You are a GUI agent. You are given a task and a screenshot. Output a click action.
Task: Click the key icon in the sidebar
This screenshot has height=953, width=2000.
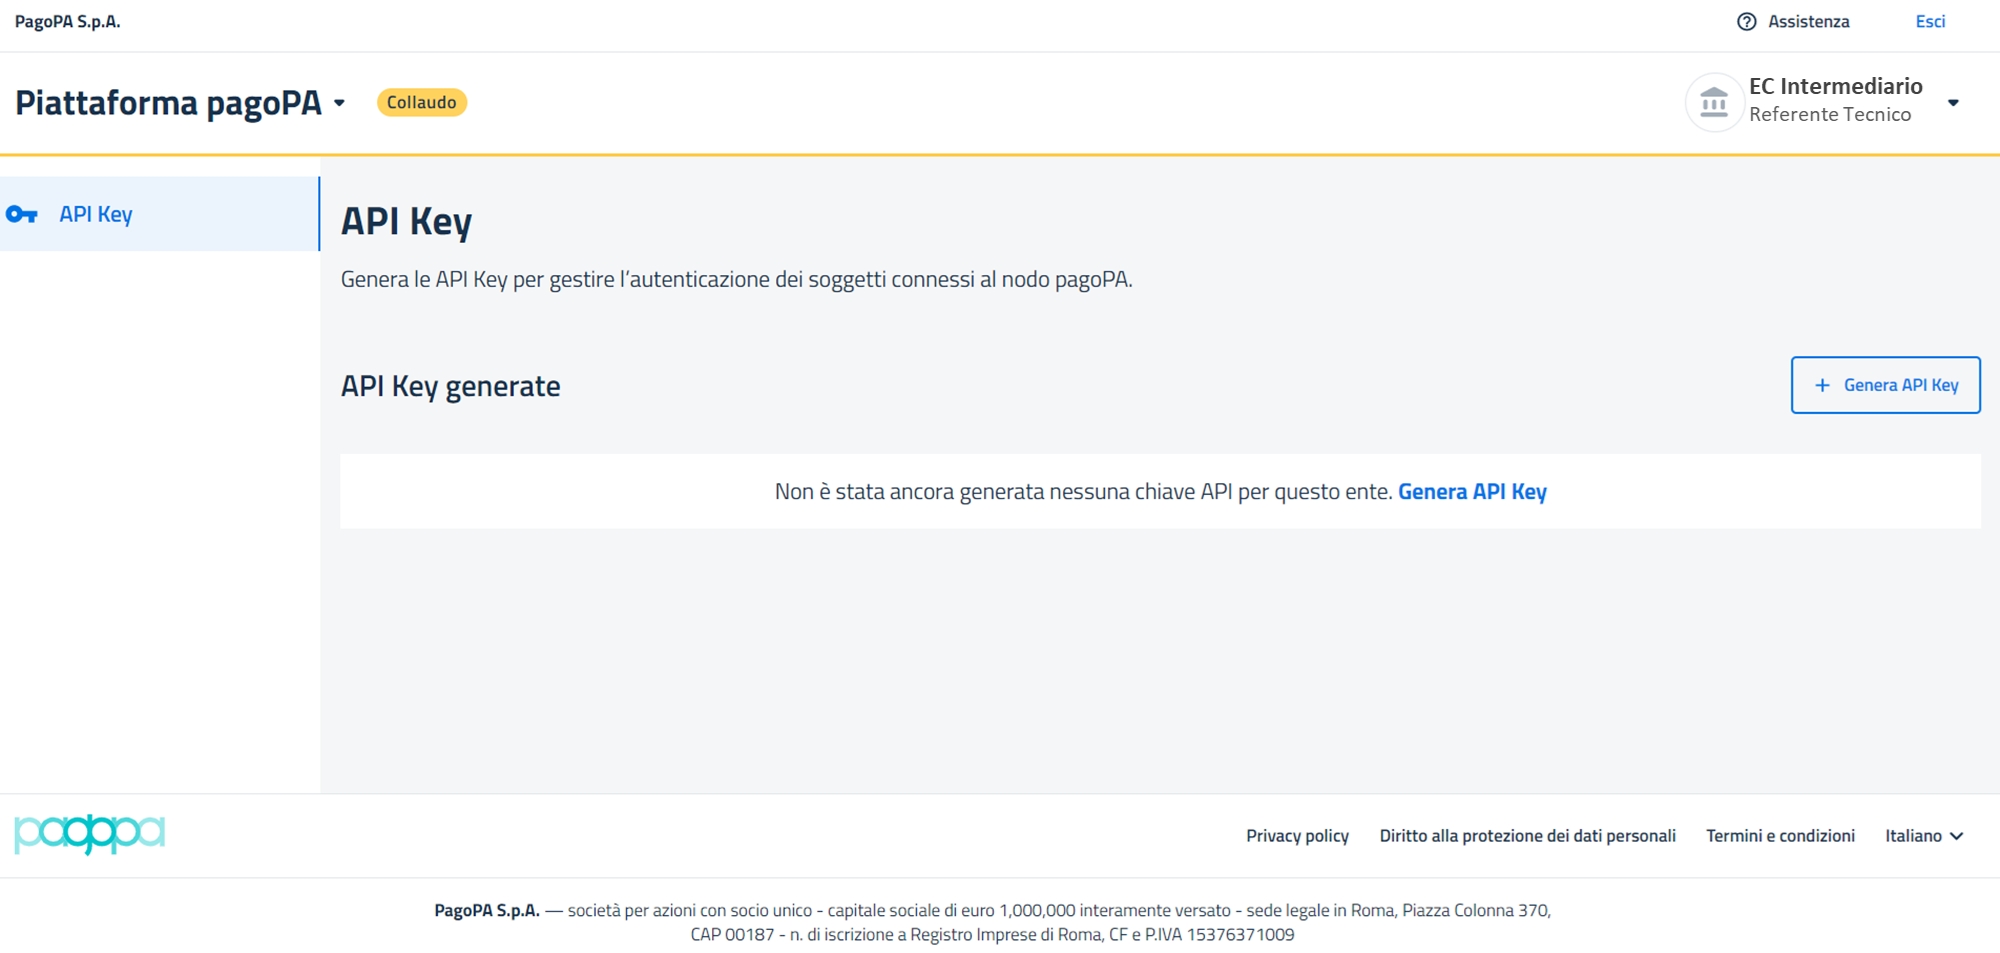point(21,214)
